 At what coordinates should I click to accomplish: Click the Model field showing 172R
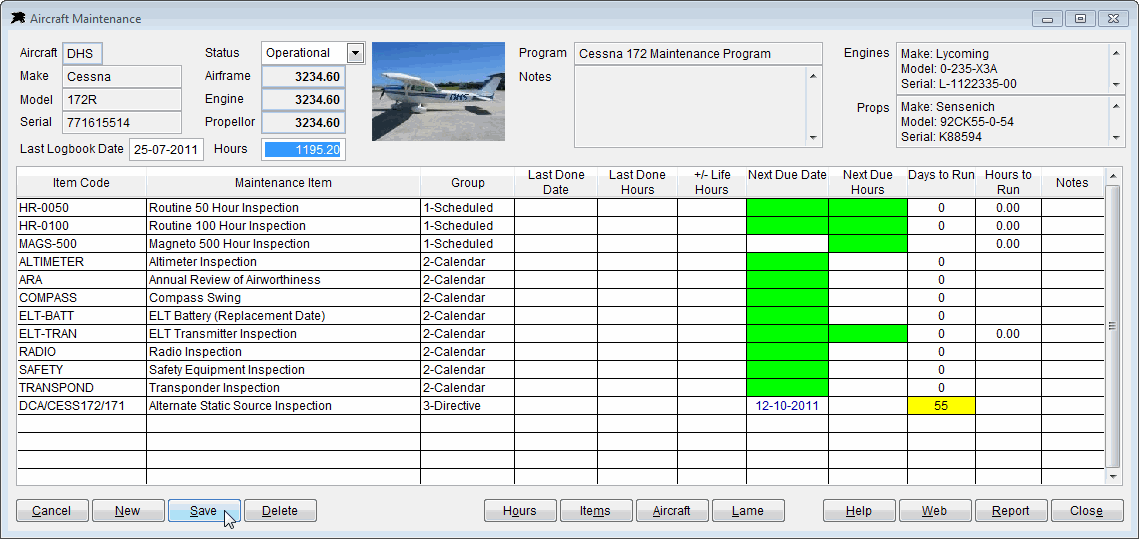click(122, 100)
